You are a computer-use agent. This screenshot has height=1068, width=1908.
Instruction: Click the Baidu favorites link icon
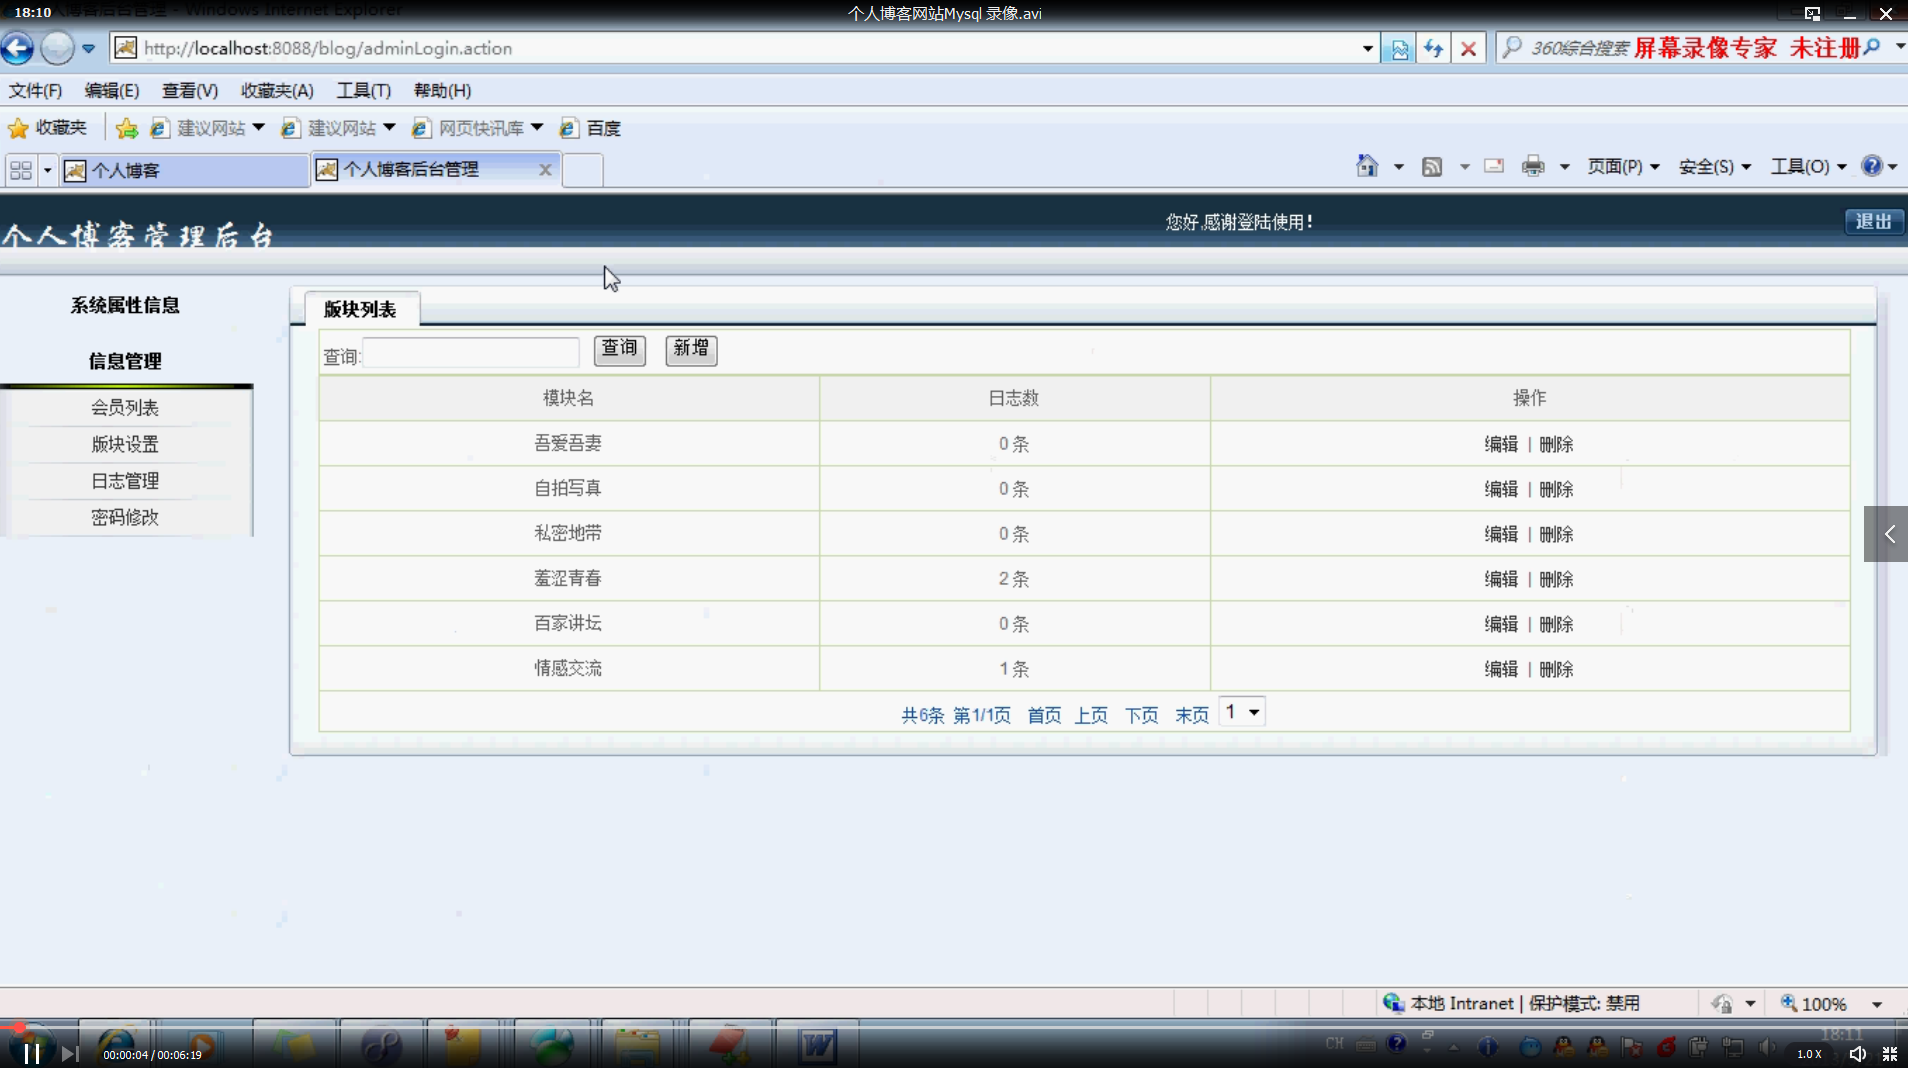569,128
